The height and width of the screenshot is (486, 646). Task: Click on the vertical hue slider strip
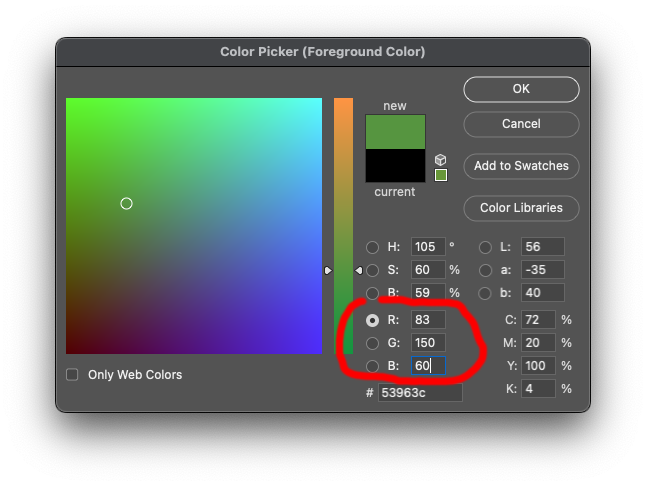pyautogui.click(x=343, y=200)
